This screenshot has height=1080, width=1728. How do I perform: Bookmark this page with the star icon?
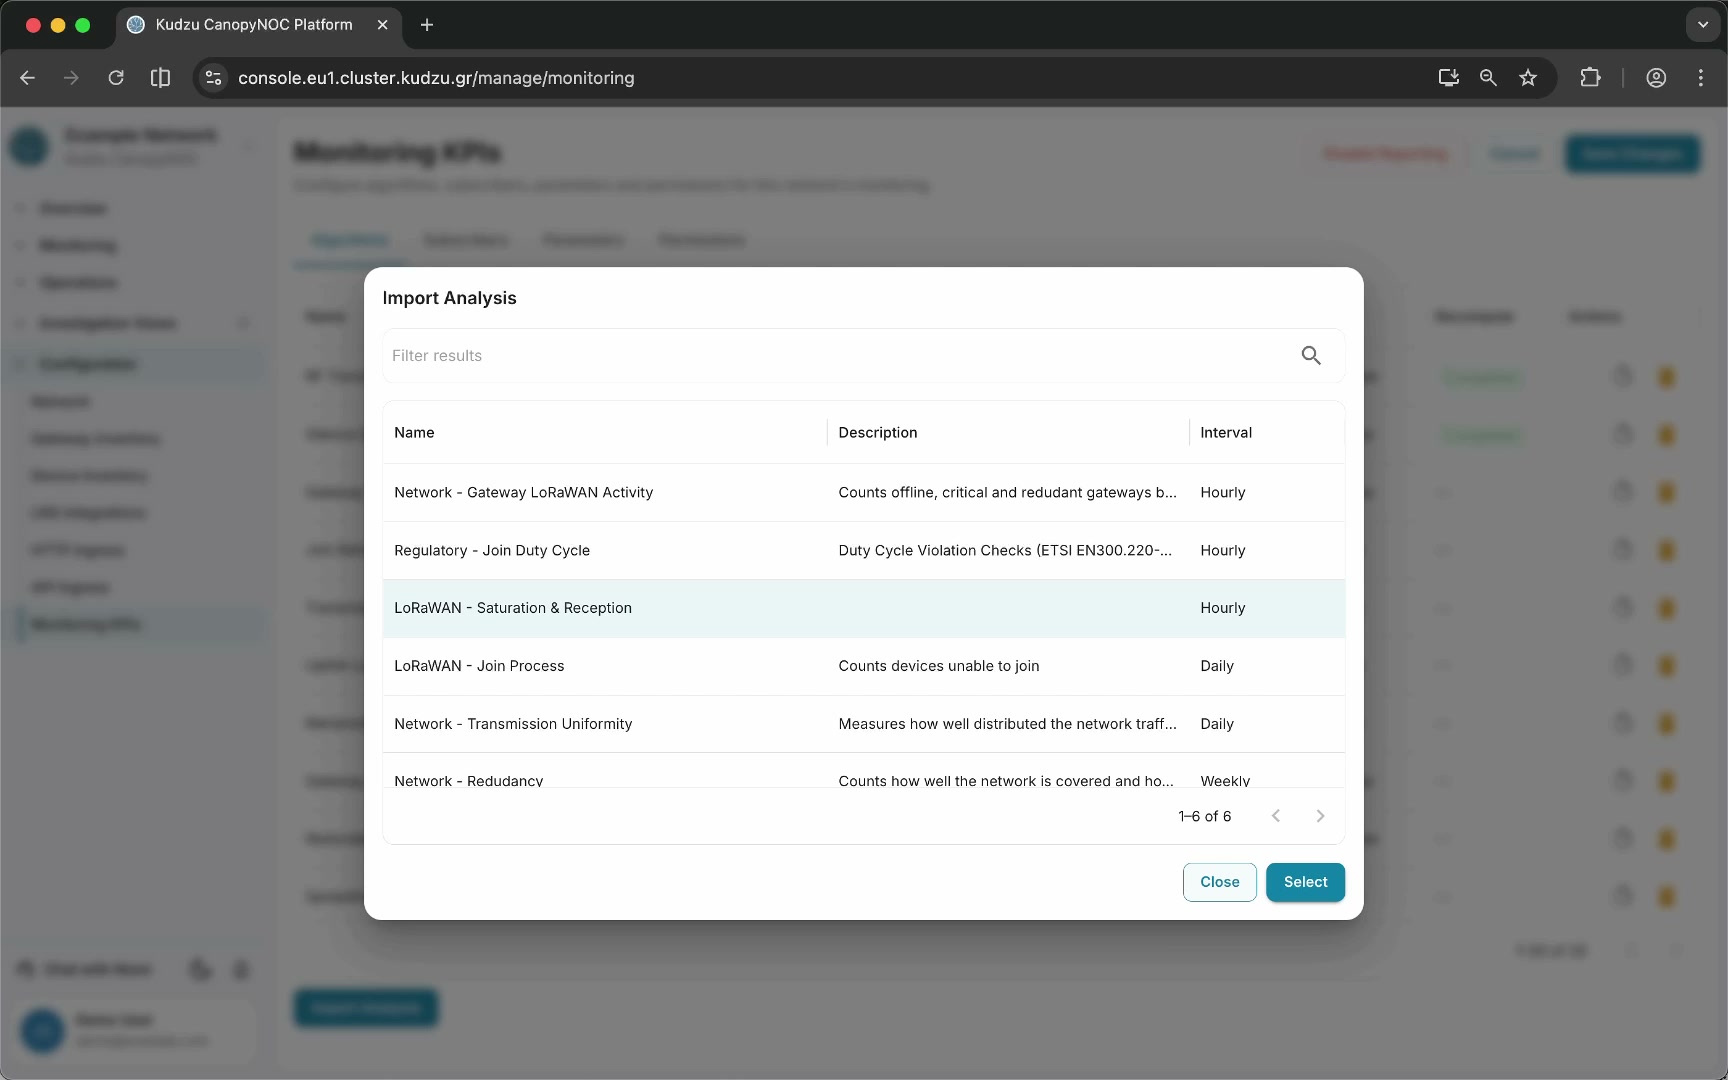coord(1528,78)
